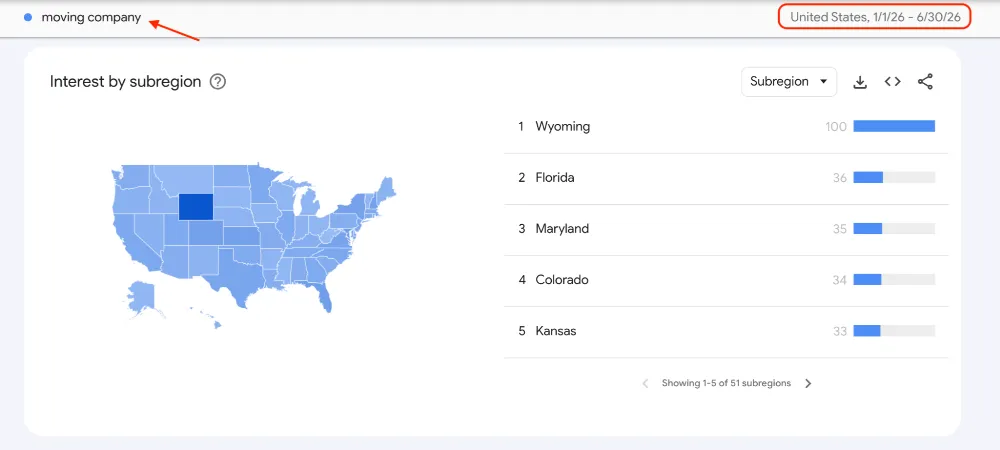Image resolution: width=1000 pixels, height=450 pixels.
Task: Go to previous page of subregions
Action: tap(645, 383)
